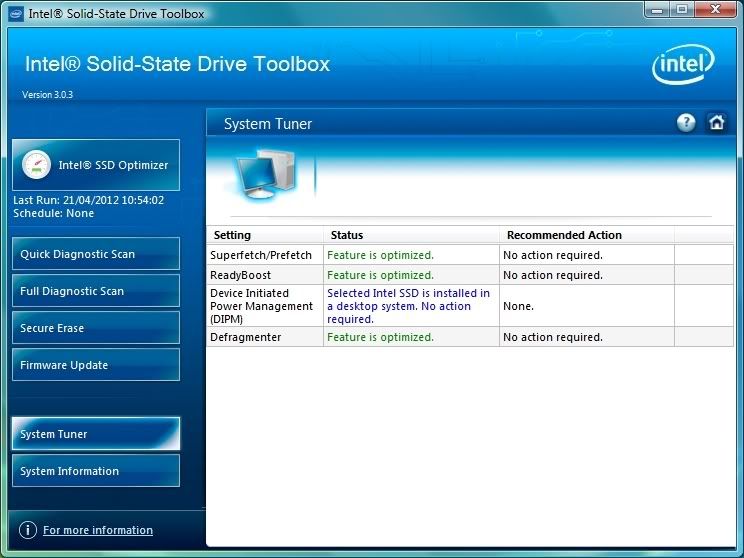Show the System Information page
This screenshot has width=744, height=558.
point(96,471)
